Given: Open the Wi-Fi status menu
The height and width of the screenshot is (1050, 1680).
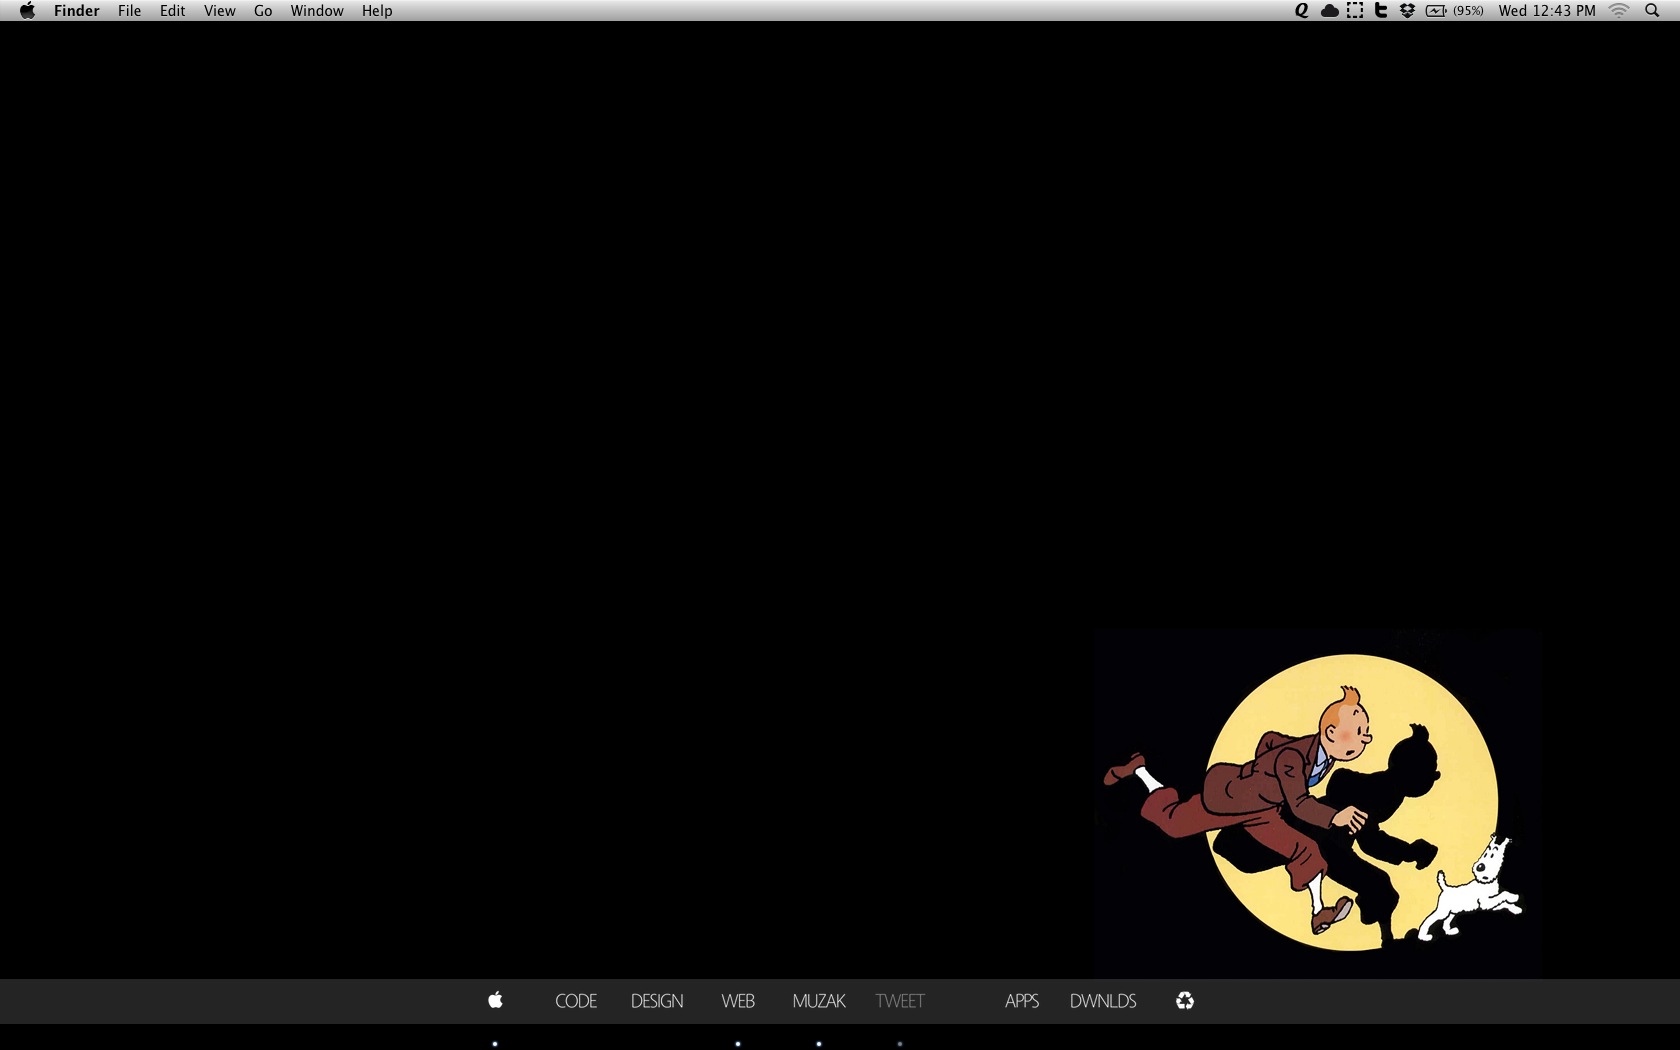Looking at the screenshot, I should tap(1619, 11).
